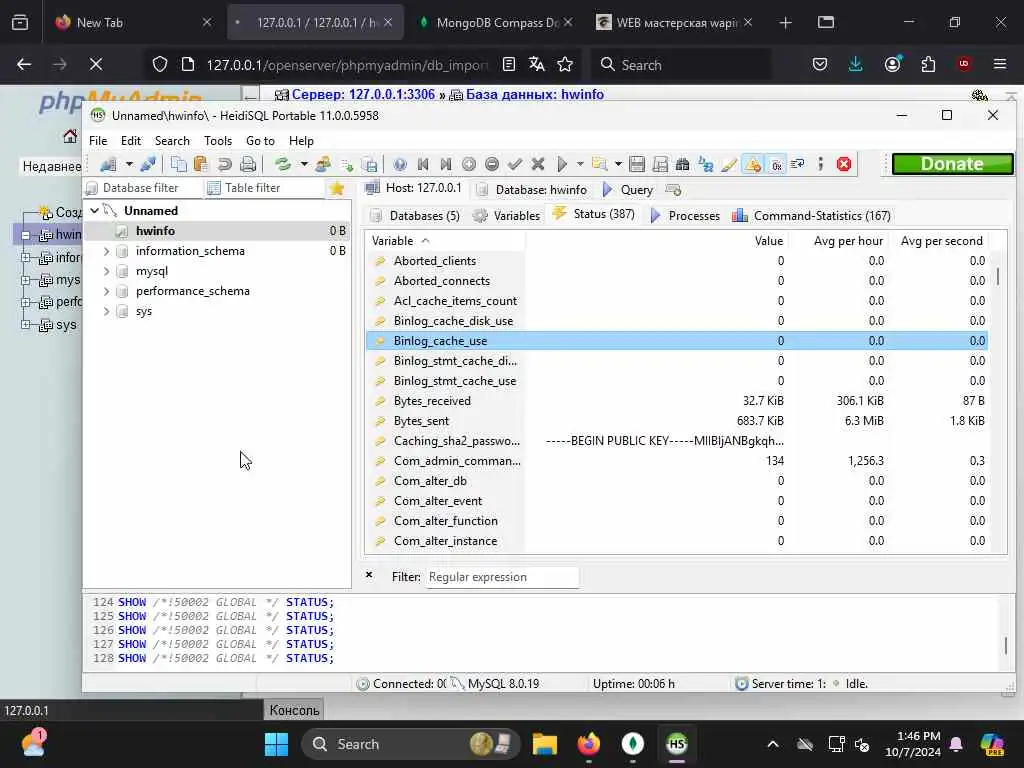Click the Undo arrow icon
Screen dimensions: 1024x768
point(224,164)
